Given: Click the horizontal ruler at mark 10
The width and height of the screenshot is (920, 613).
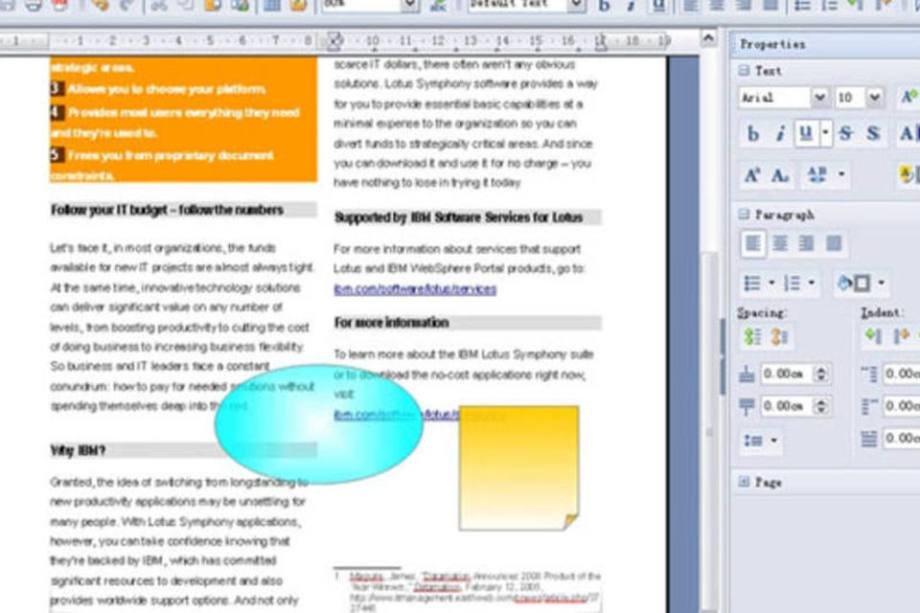Looking at the screenshot, I should (372, 40).
